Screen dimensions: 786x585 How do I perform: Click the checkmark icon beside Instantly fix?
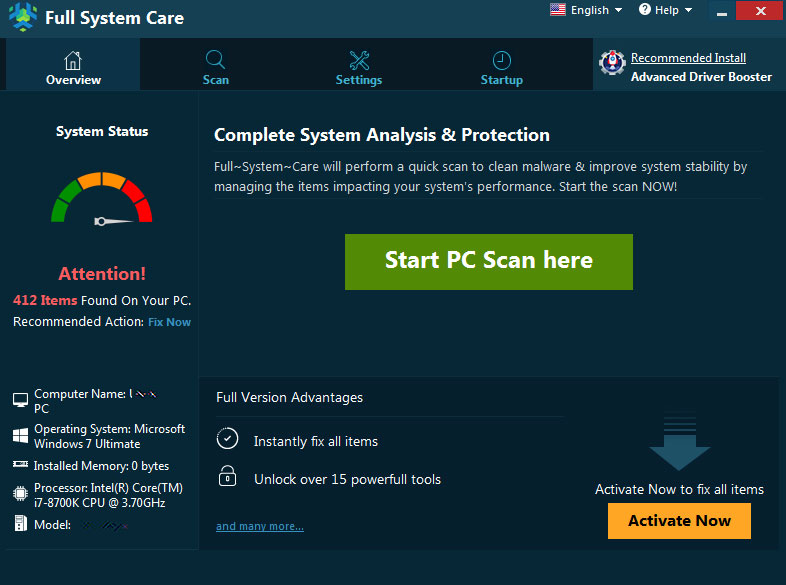tap(228, 439)
